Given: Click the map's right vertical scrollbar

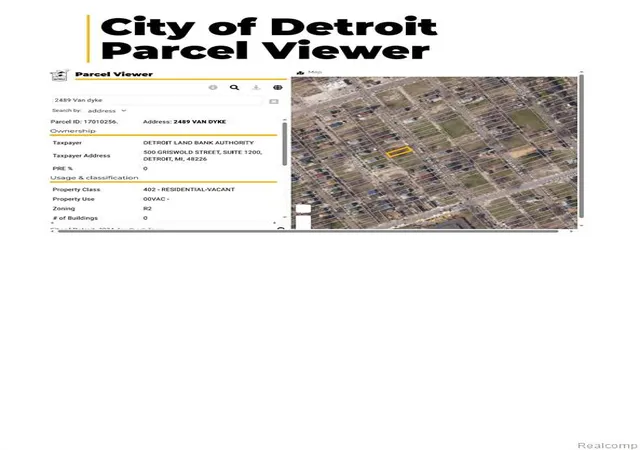Looking at the screenshot, I should [581, 145].
